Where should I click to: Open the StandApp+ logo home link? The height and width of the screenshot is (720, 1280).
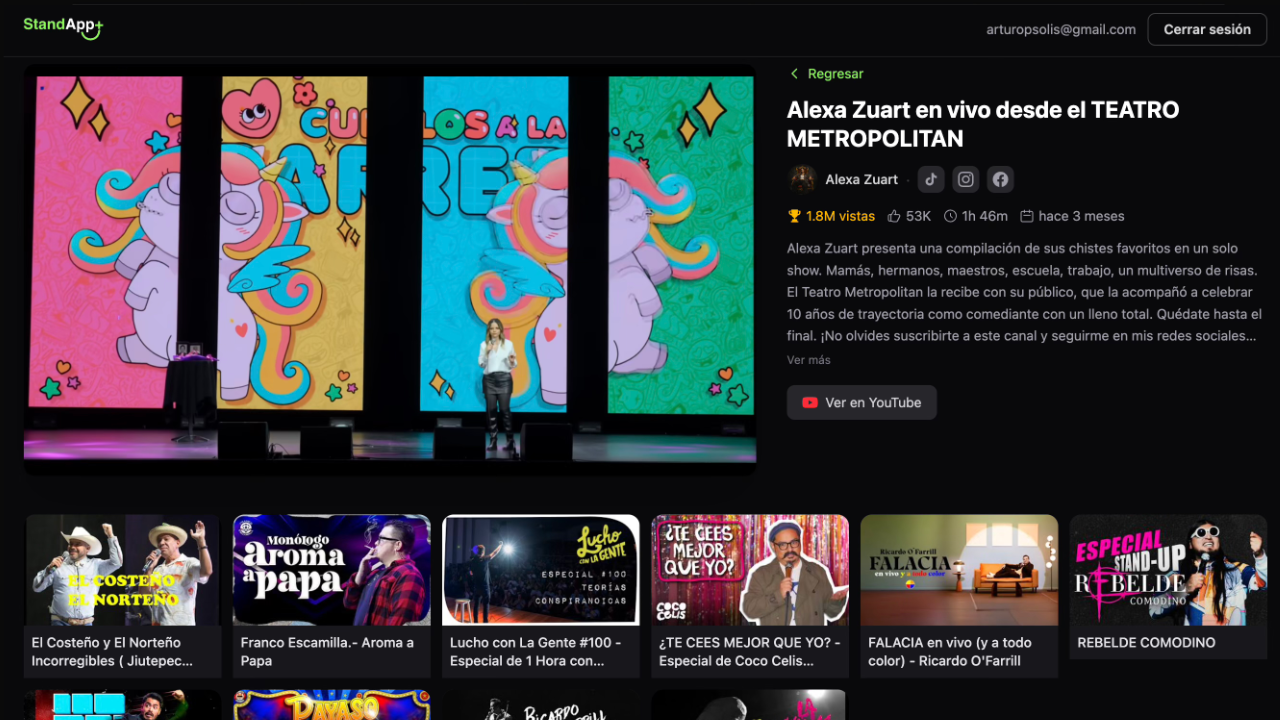63,27
